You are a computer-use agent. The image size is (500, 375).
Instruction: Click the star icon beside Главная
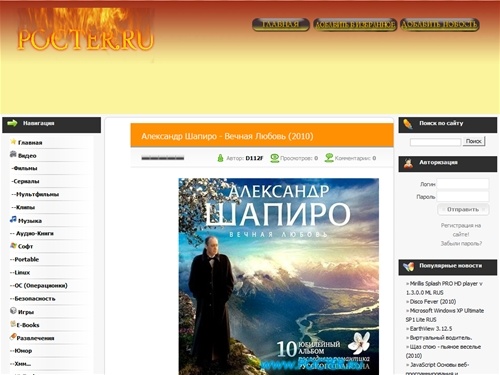point(13,142)
